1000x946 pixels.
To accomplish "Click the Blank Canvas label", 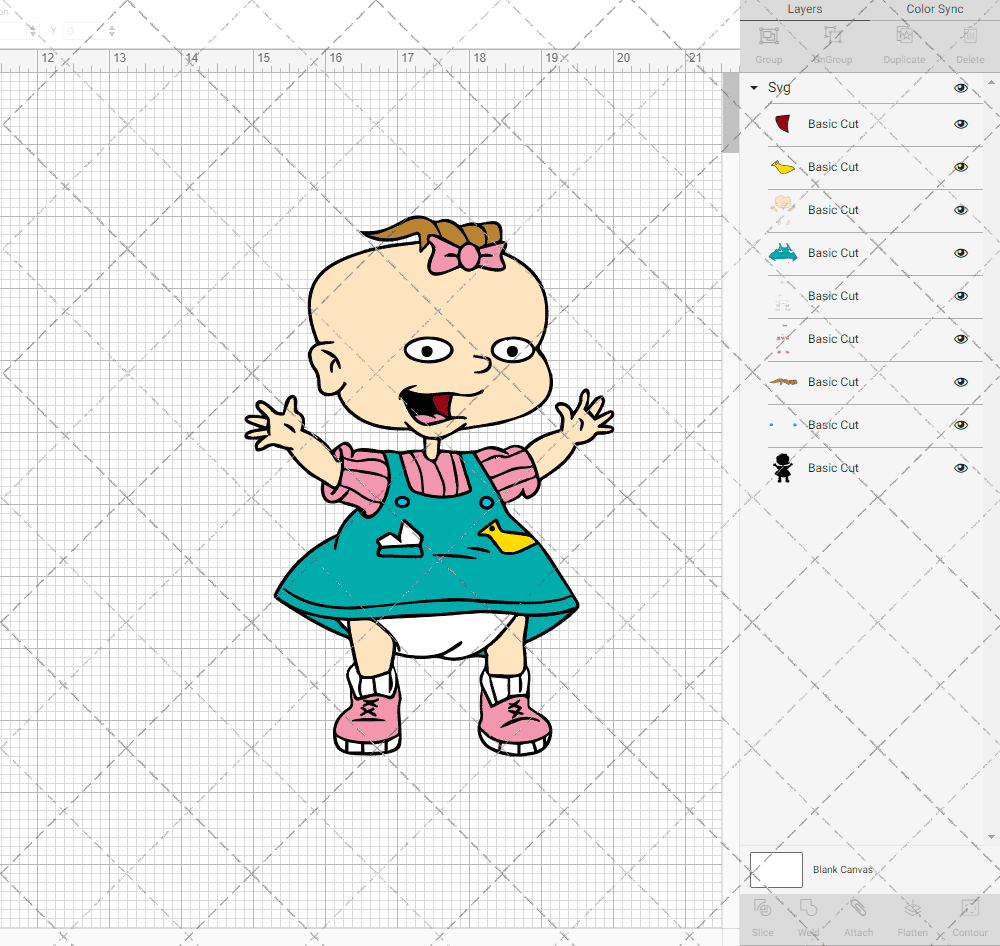I will 842,869.
